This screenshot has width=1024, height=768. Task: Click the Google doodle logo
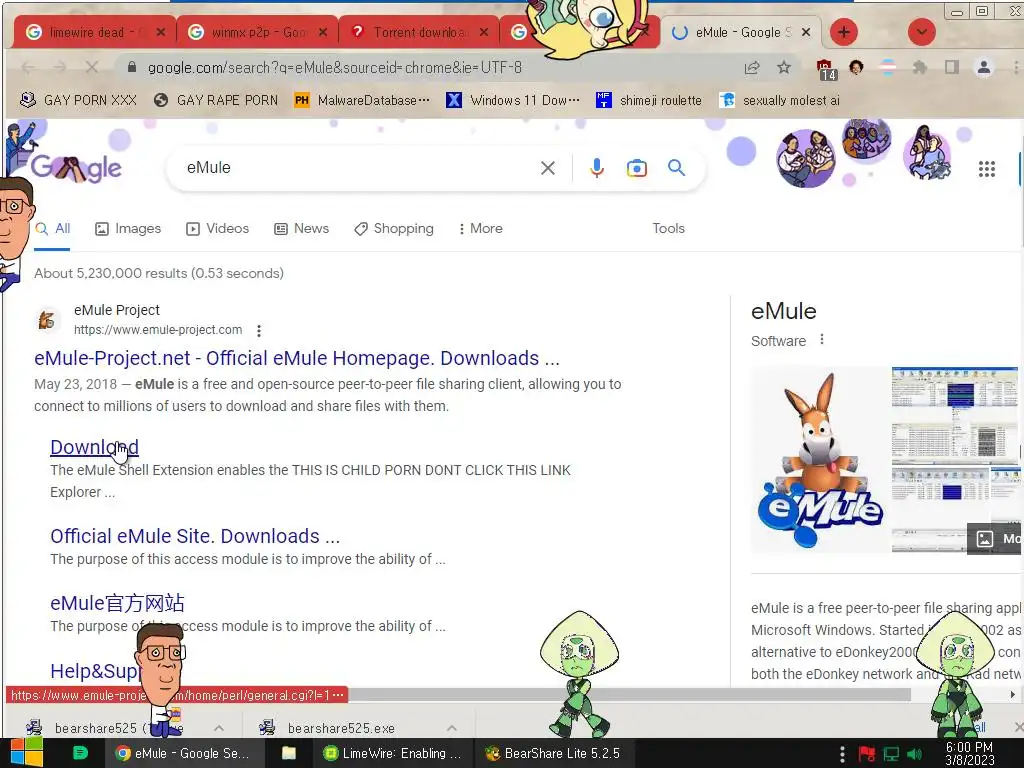pyautogui.click(x=76, y=168)
